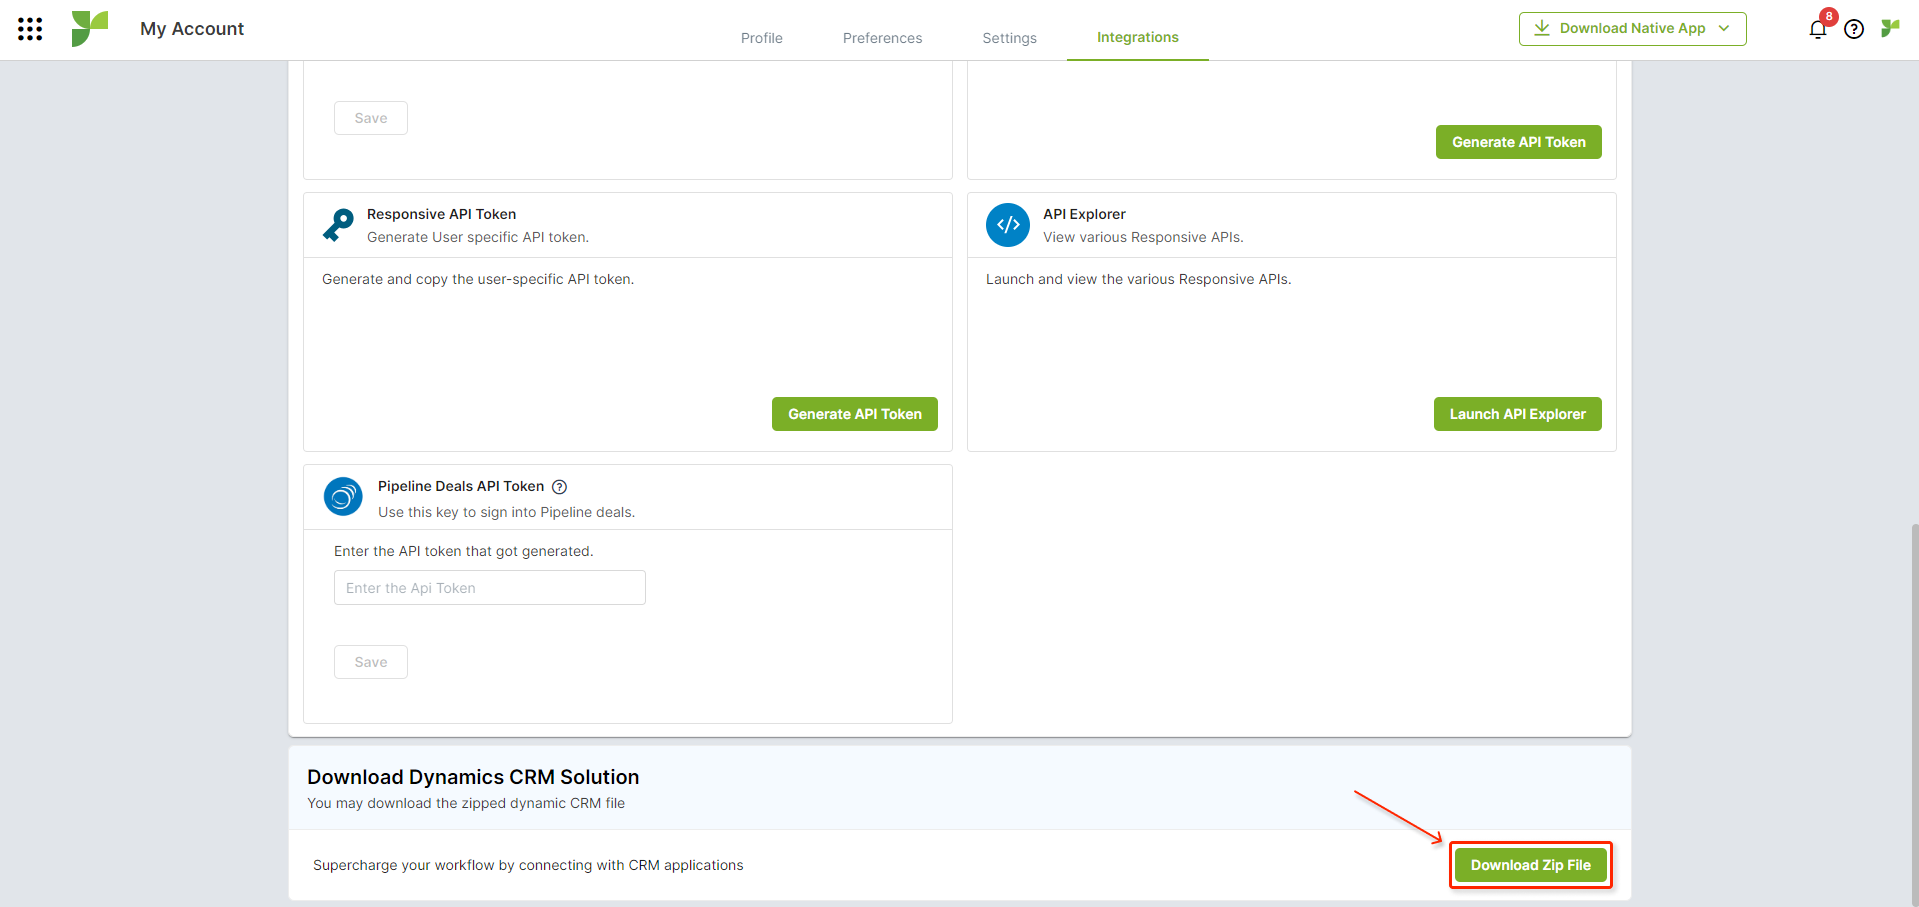Click the Responsive API Token card title

pos(442,214)
